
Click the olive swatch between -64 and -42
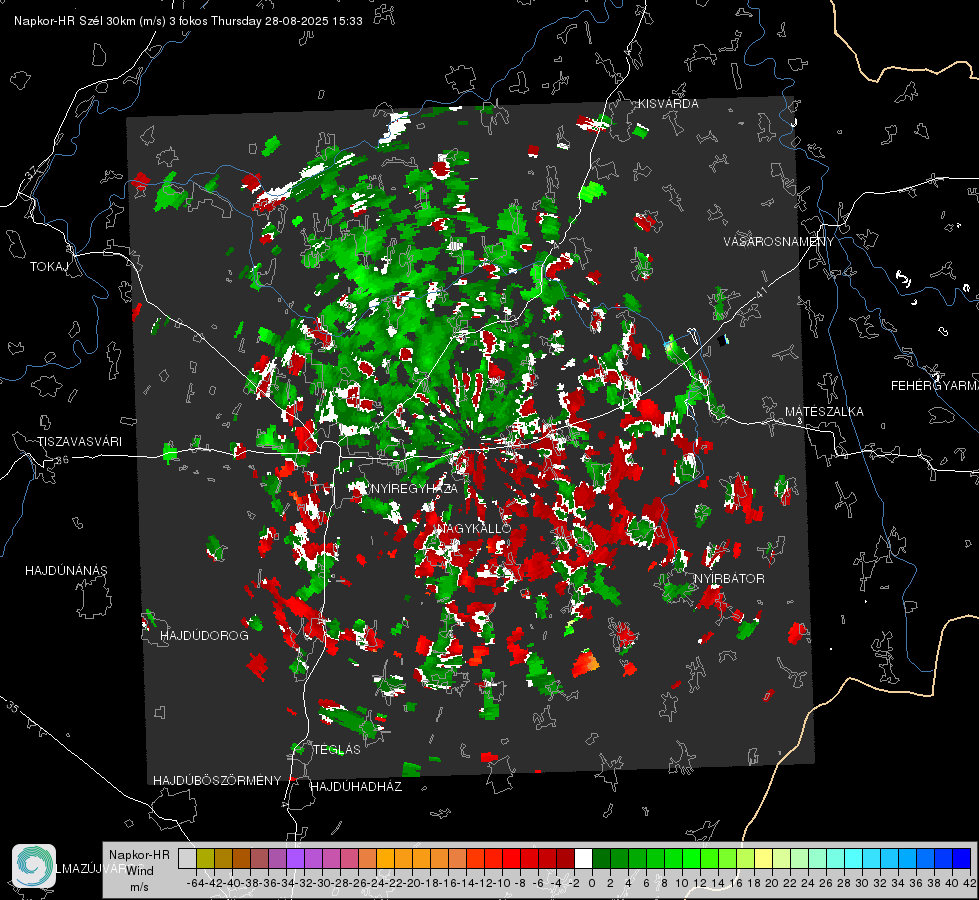[x=205, y=859]
